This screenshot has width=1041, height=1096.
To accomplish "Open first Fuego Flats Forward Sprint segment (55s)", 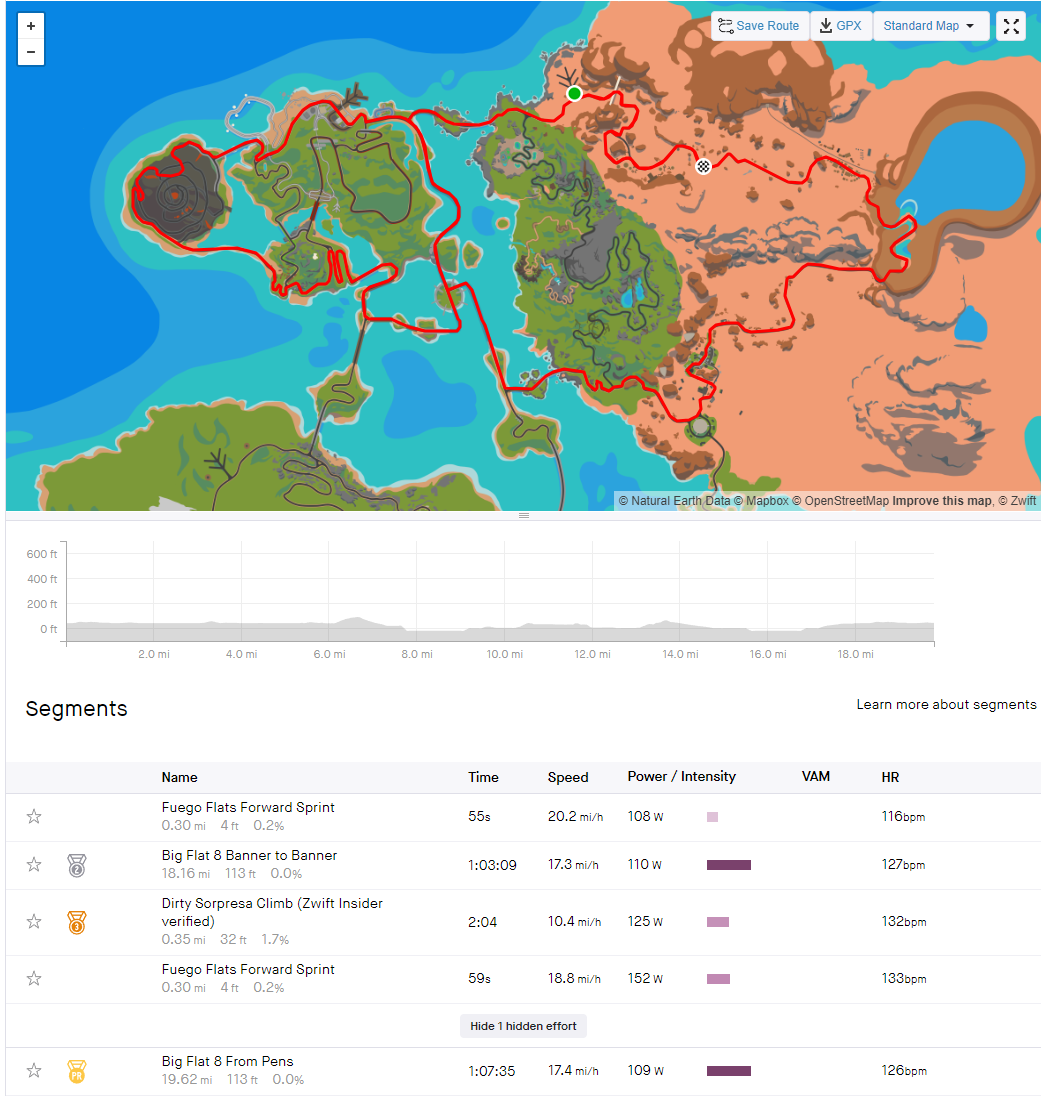I will click(x=247, y=807).
